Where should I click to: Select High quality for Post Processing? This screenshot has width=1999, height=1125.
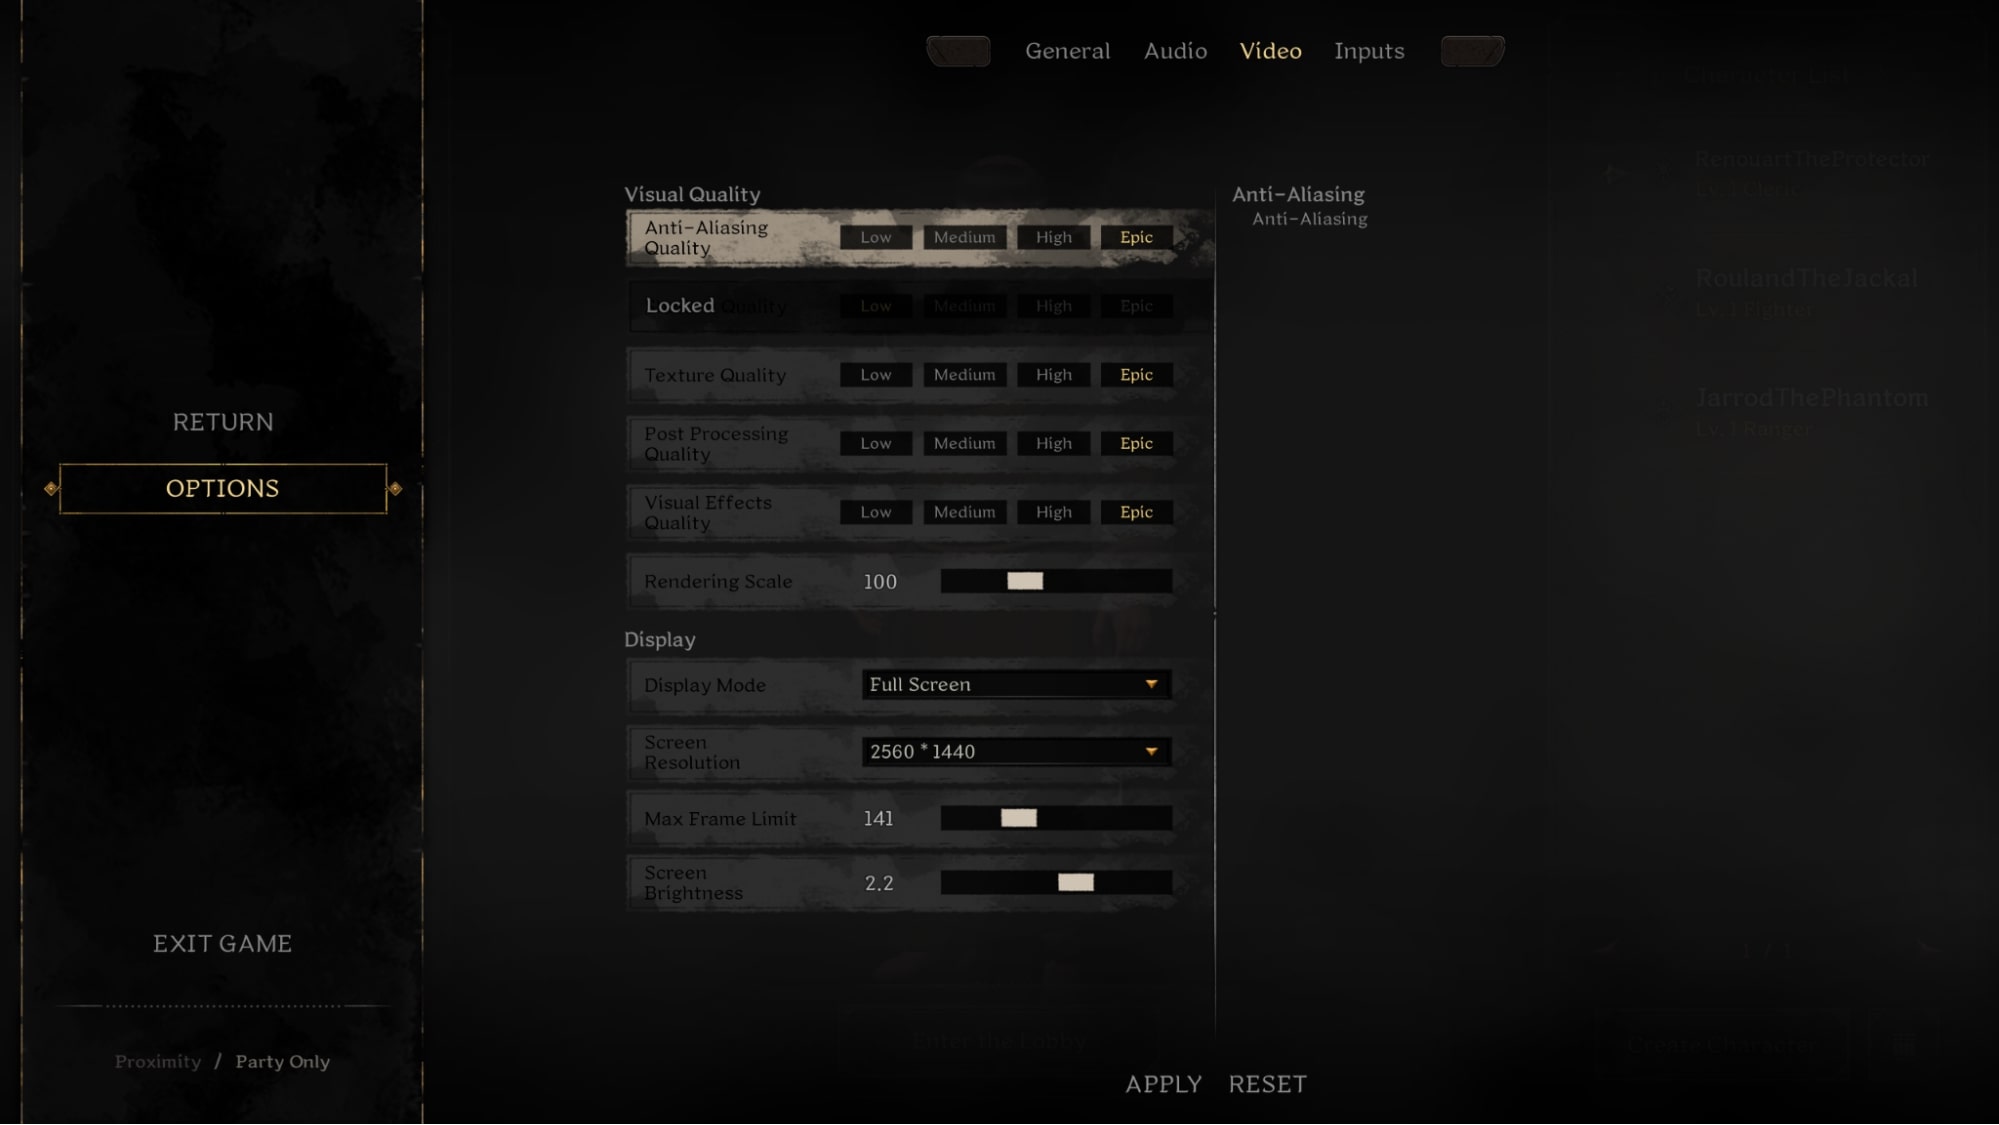tap(1053, 442)
